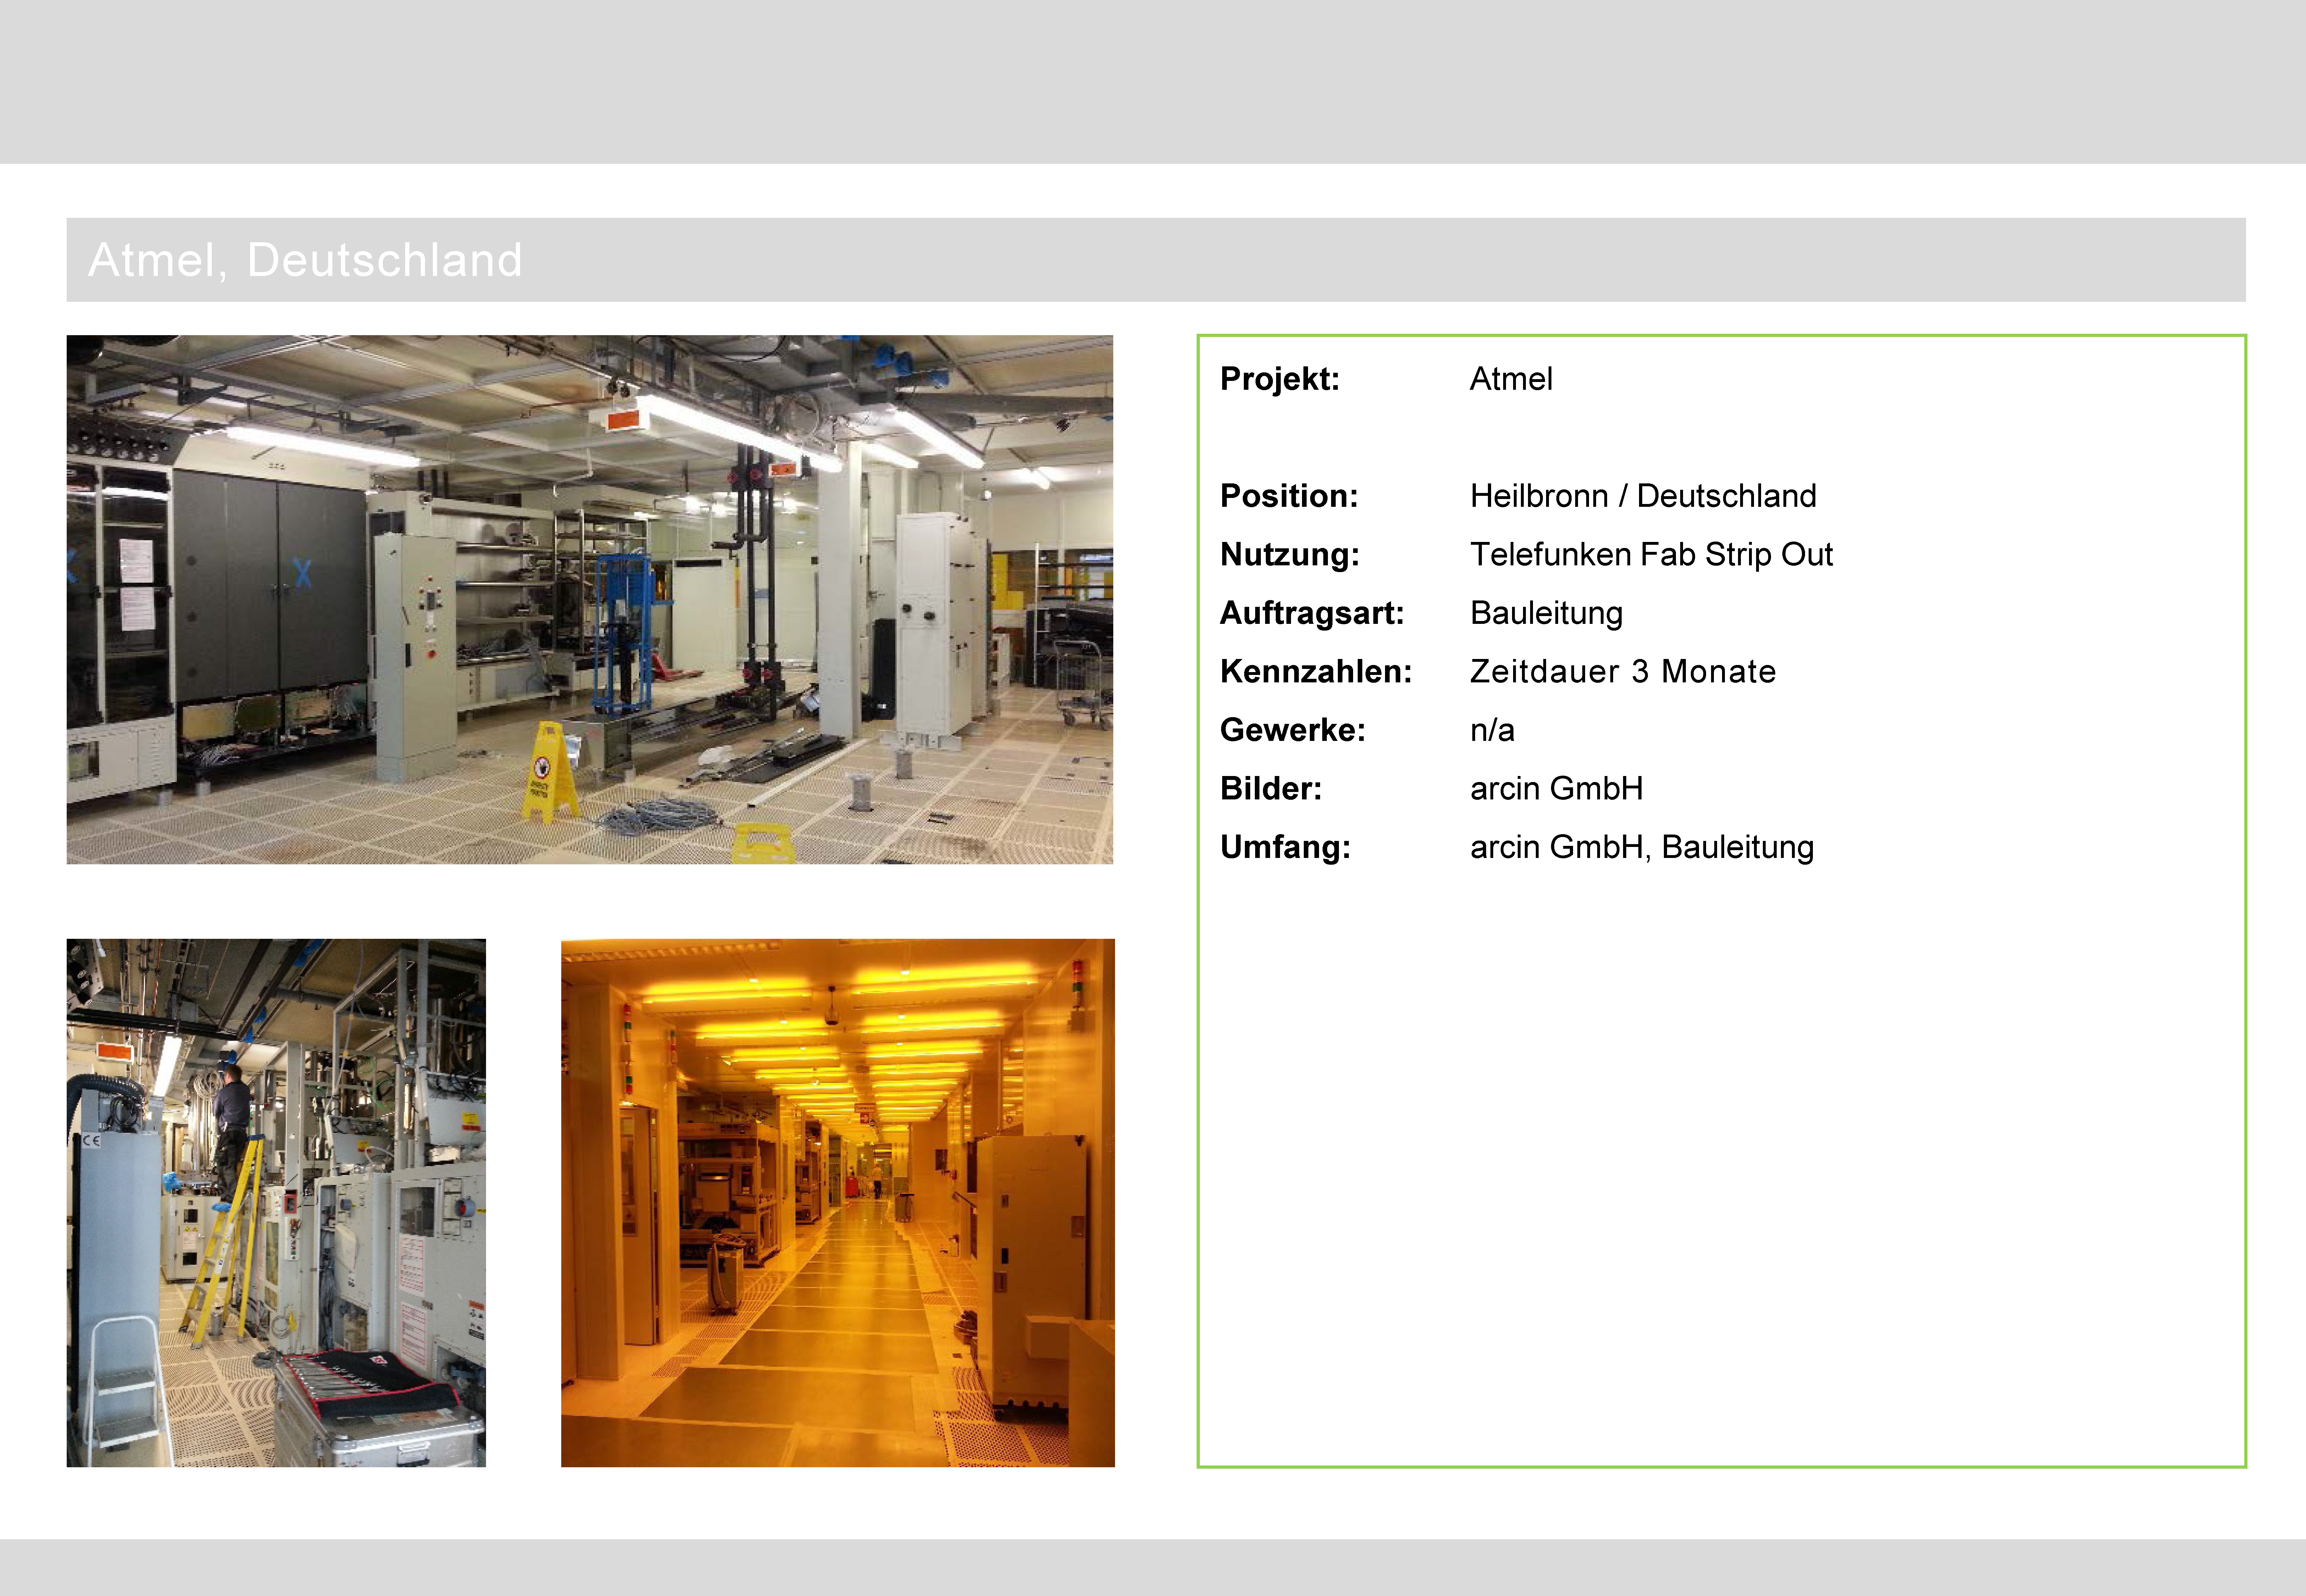Select 'Bauleitung' next to Auftragsart
Image resolution: width=2306 pixels, height=1596 pixels.
click(x=1546, y=613)
